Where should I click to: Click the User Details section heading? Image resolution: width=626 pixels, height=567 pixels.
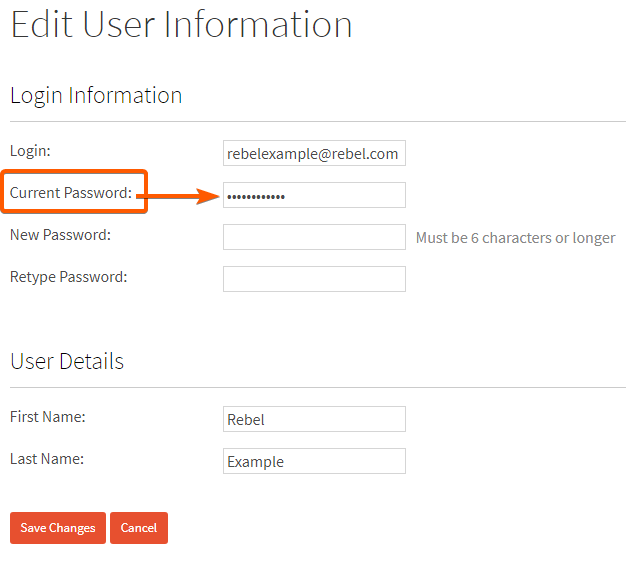click(x=67, y=361)
